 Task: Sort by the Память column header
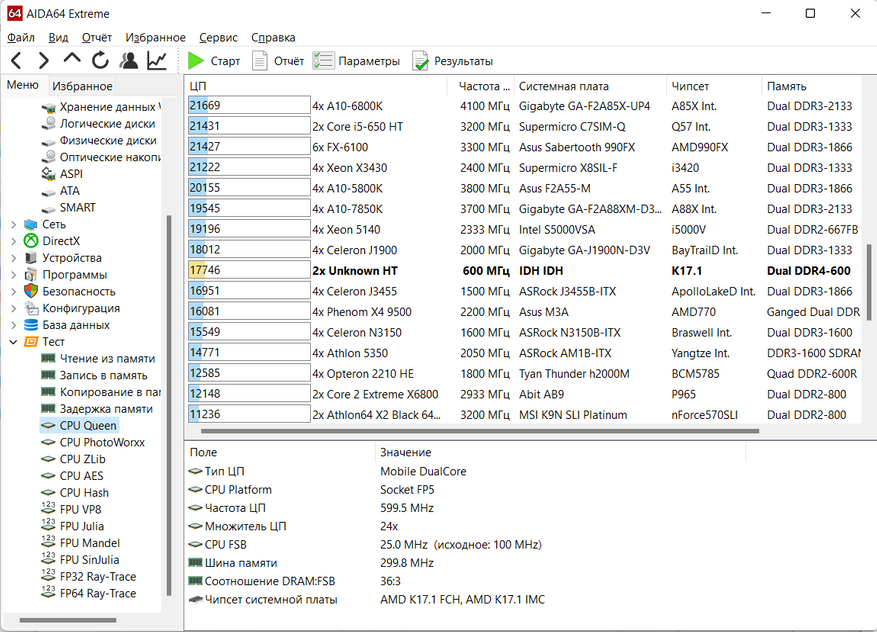(813, 86)
